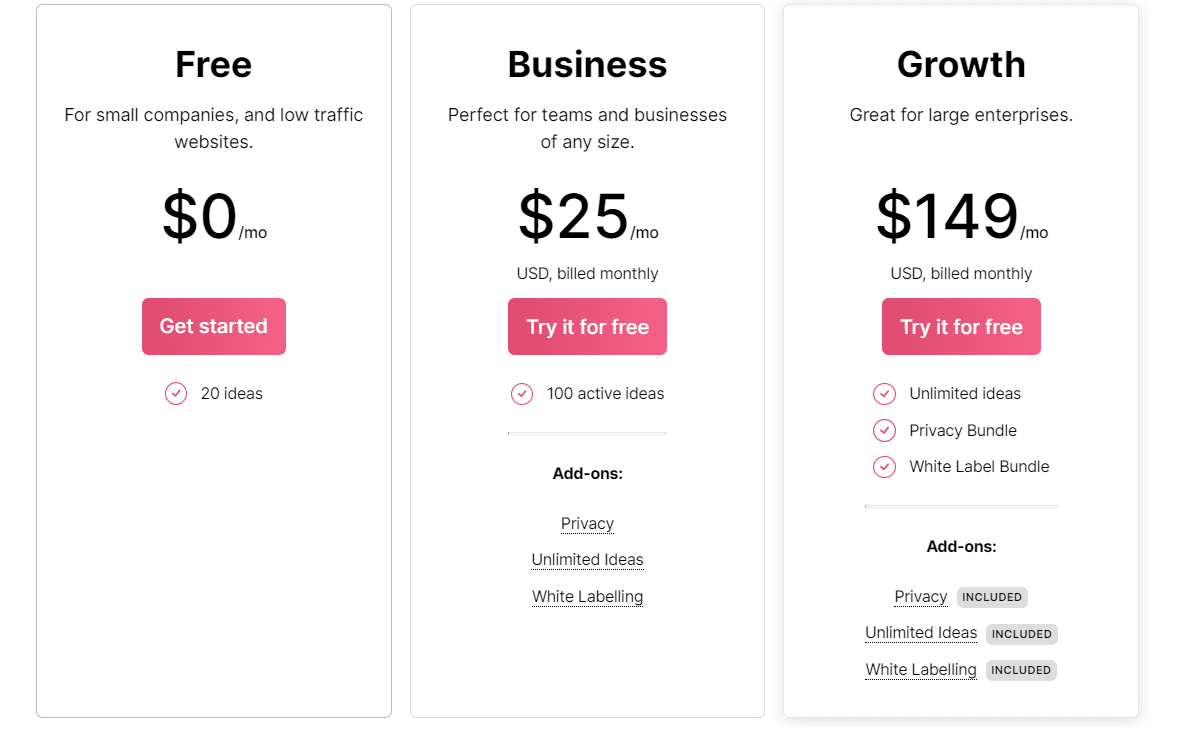
Task: Click the INCLUDED badge next to Privacy
Action: pyautogui.click(x=992, y=597)
